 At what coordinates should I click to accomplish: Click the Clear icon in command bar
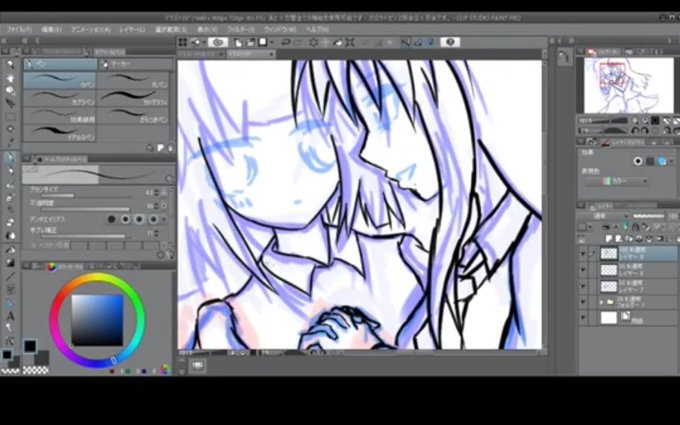pyautogui.click(x=313, y=42)
